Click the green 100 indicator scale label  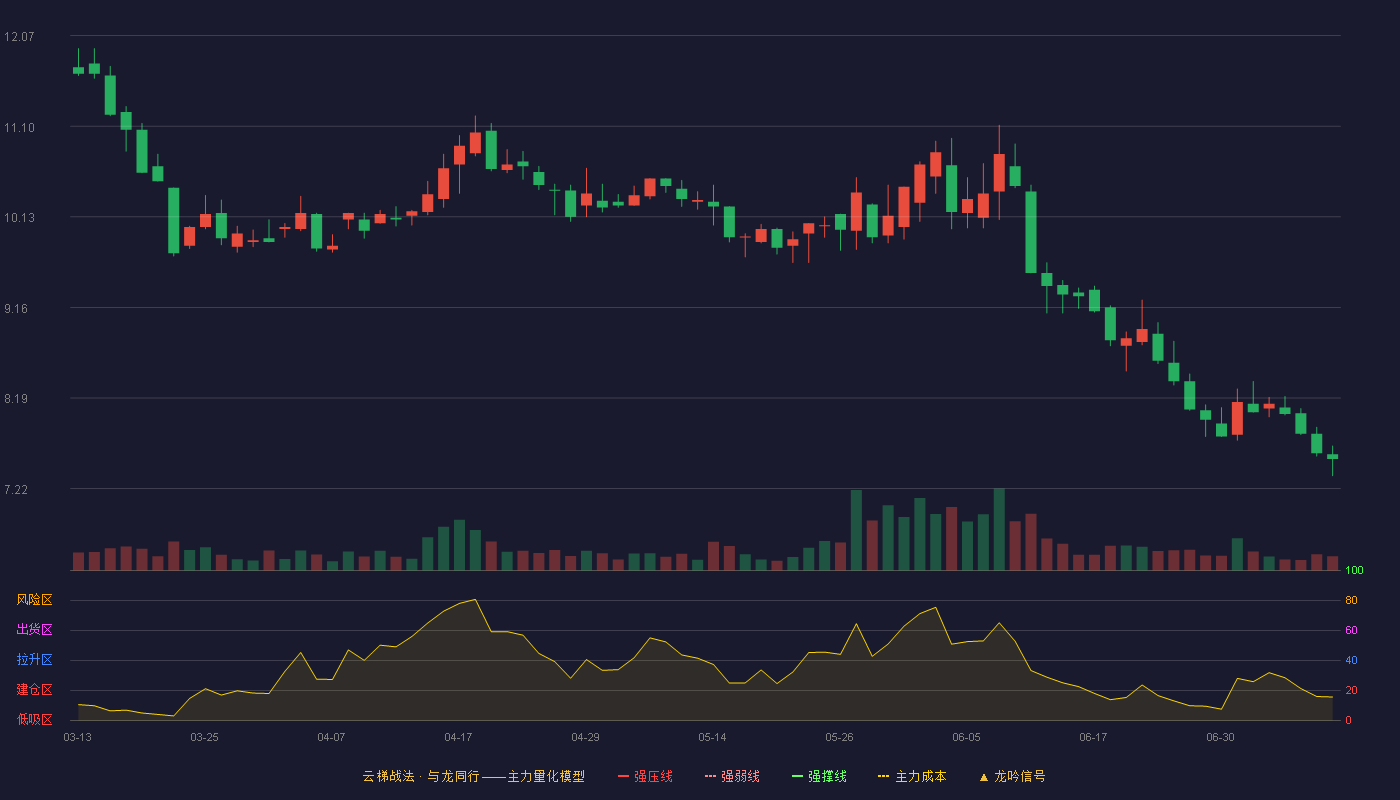pyautogui.click(x=1354, y=571)
